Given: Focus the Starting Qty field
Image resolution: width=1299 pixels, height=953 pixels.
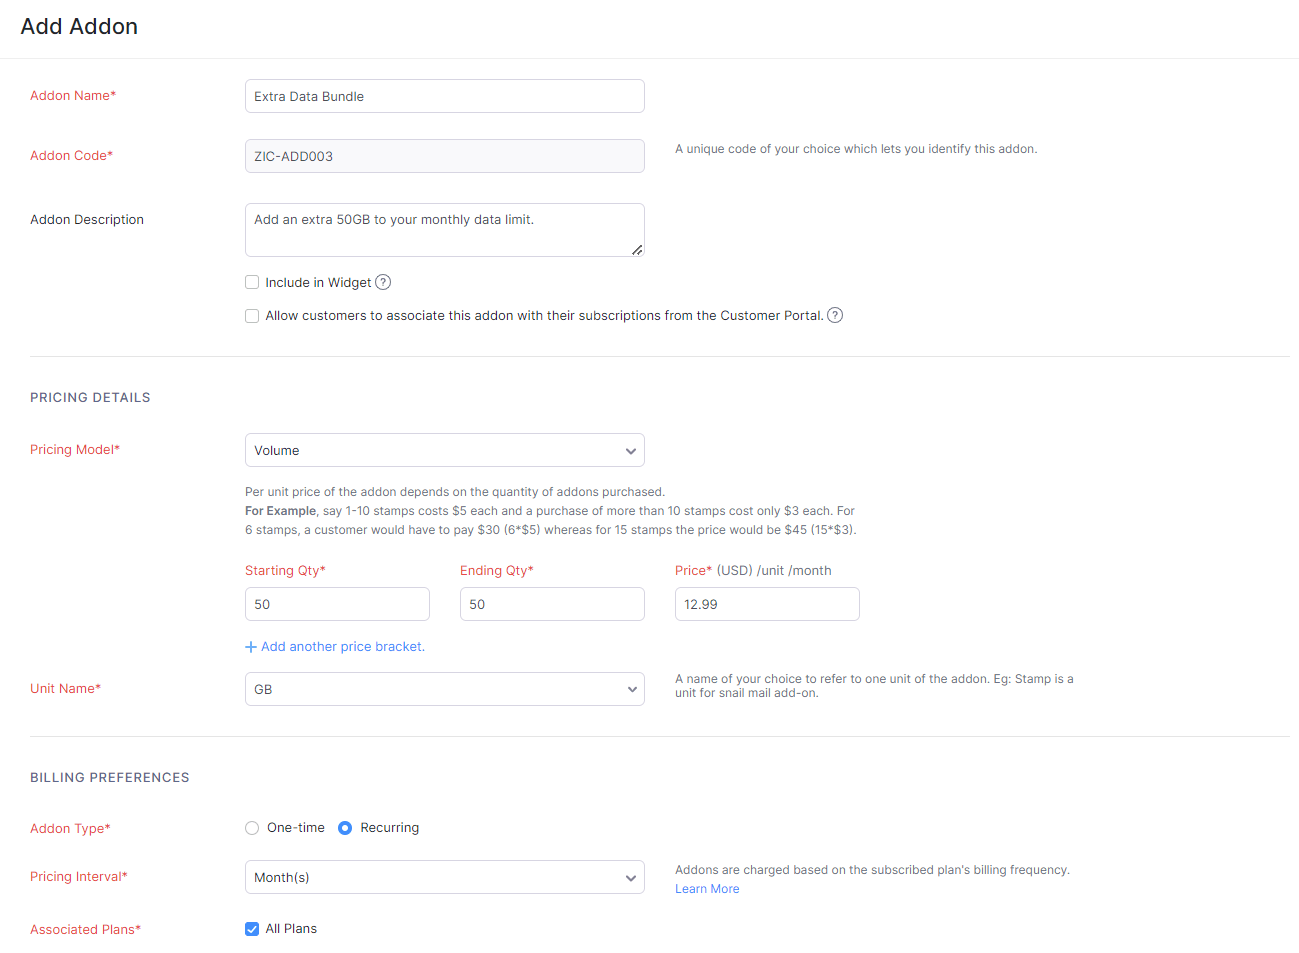Looking at the screenshot, I should [337, 604].
